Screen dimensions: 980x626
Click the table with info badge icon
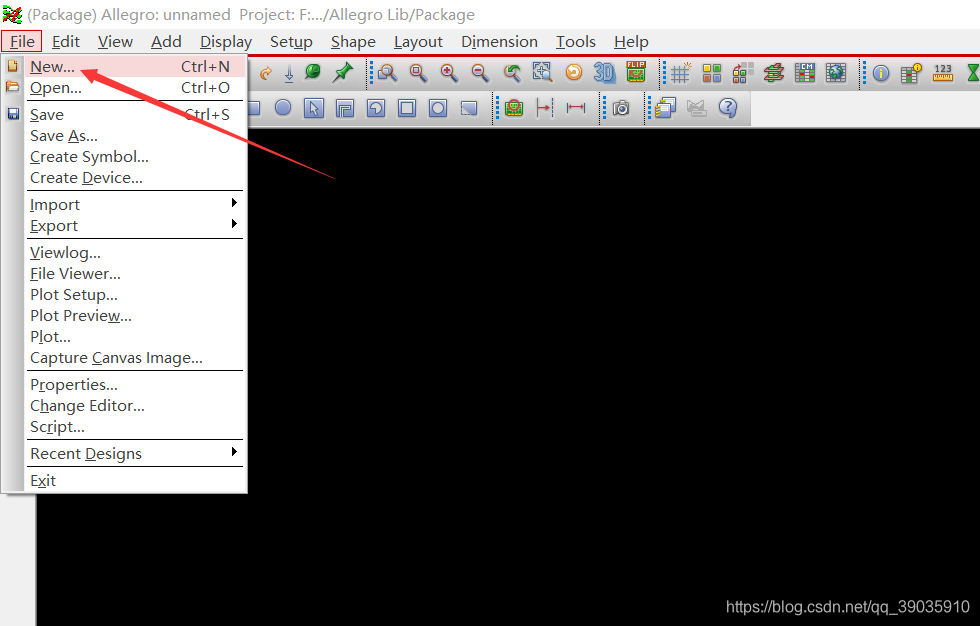[x=911, y=73]
